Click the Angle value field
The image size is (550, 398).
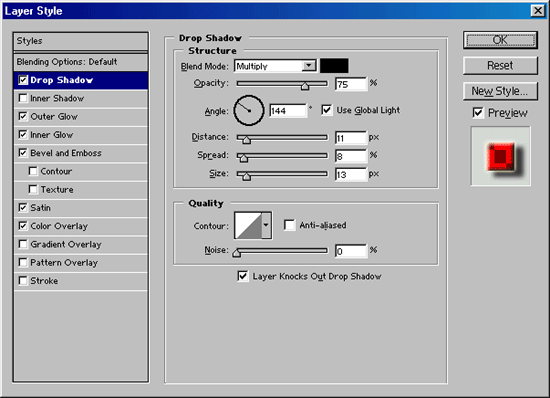click(288, 111)
